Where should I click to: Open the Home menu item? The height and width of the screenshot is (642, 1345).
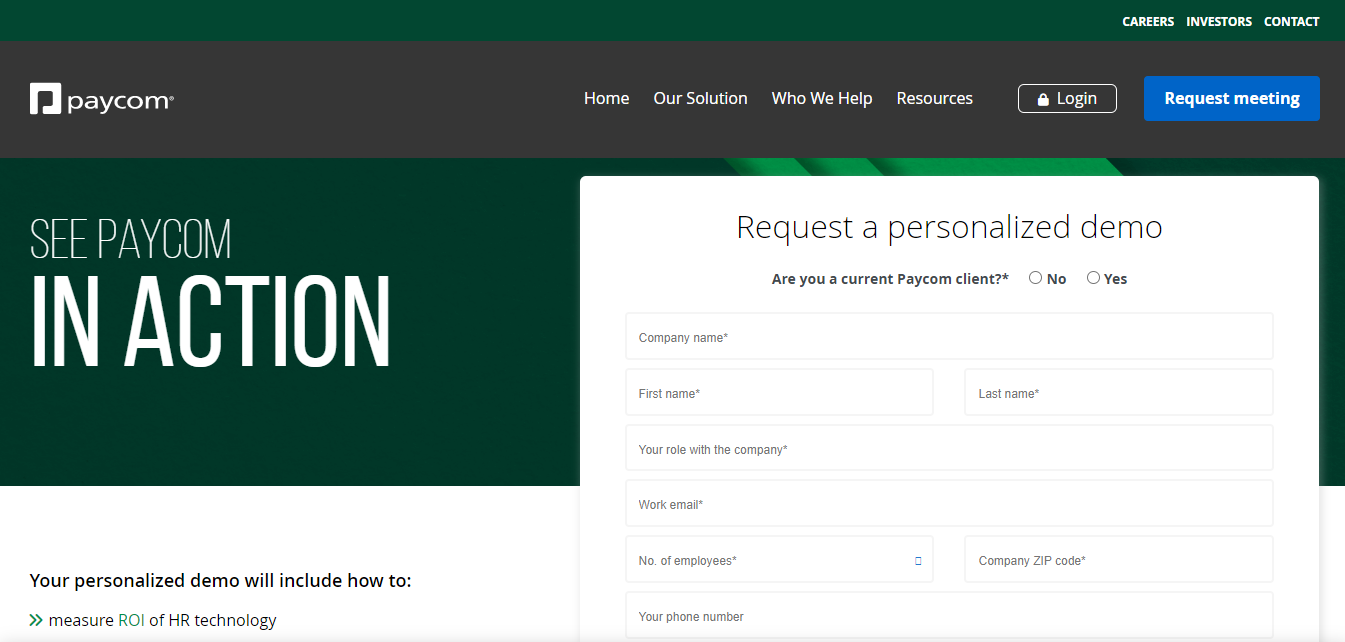606,98
